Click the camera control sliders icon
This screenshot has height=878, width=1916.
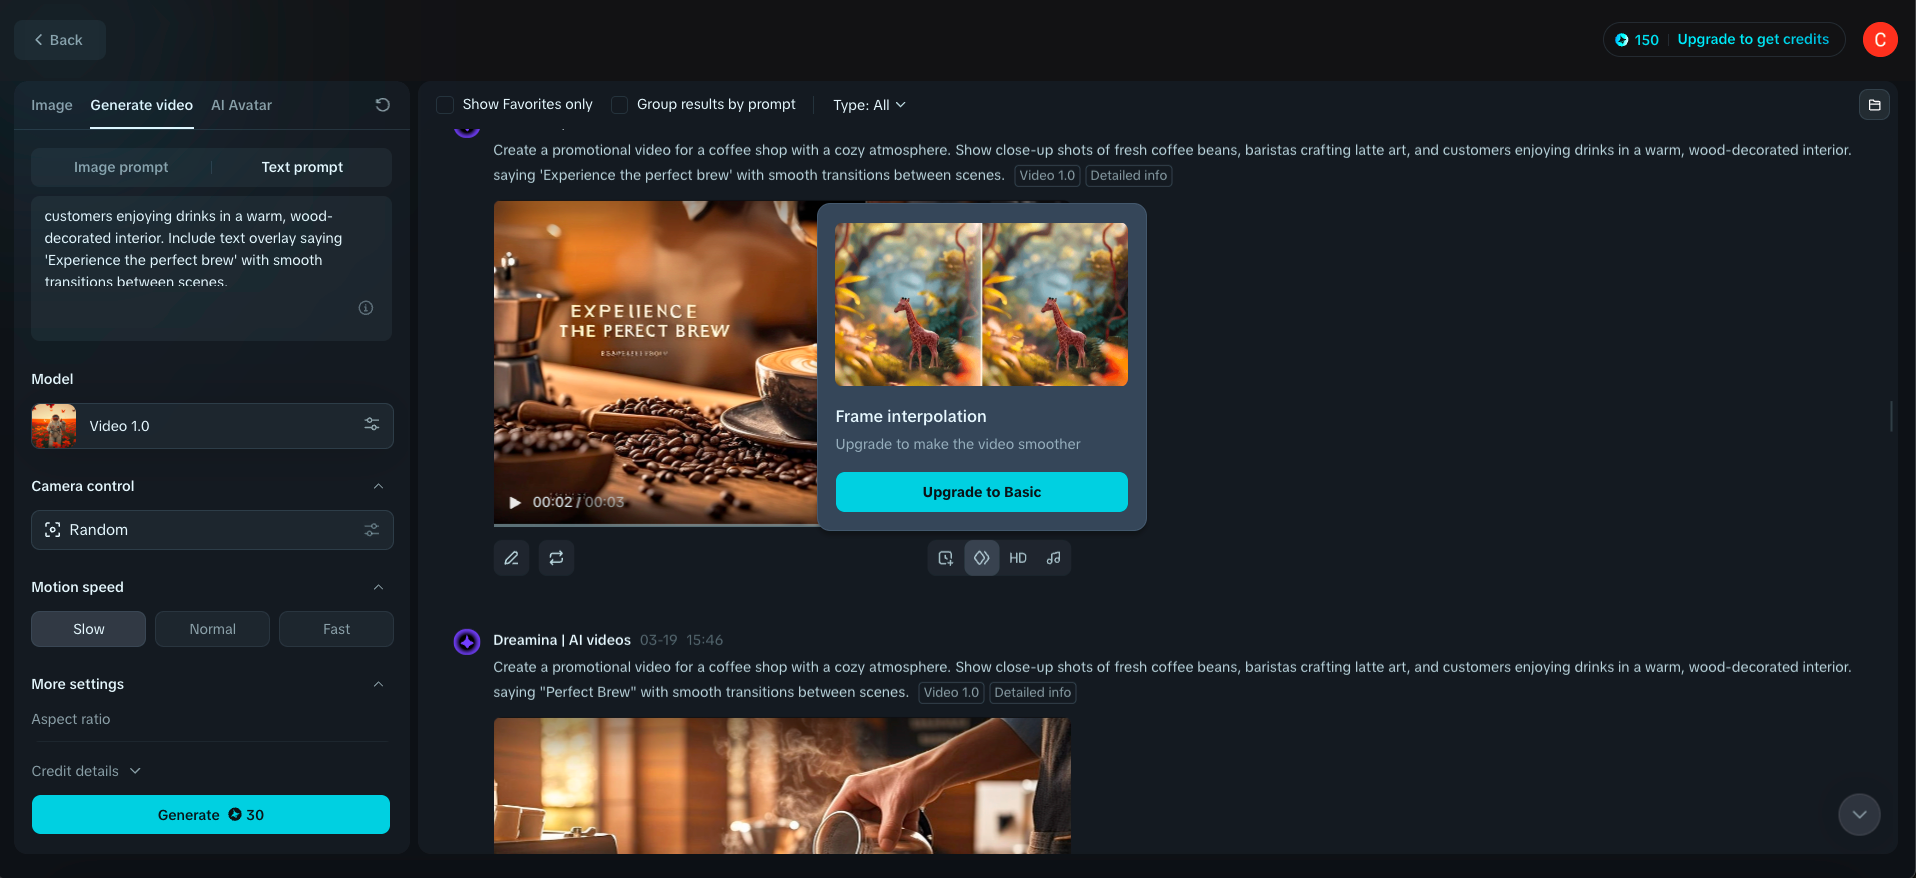(372, 530)
